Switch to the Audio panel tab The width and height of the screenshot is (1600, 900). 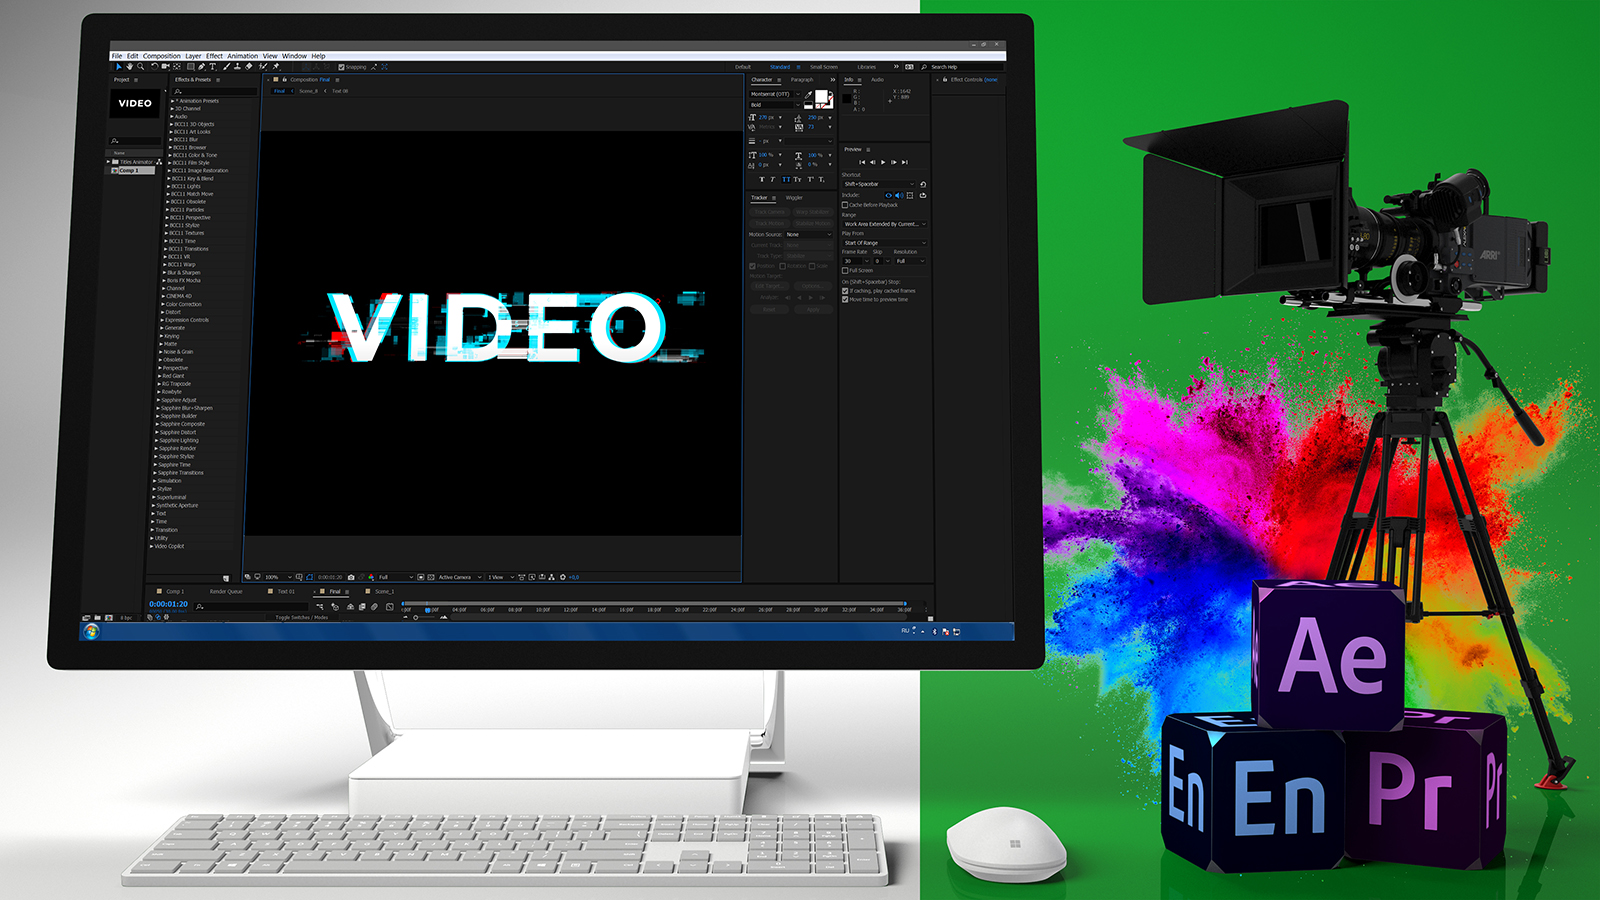coord(877,80)
